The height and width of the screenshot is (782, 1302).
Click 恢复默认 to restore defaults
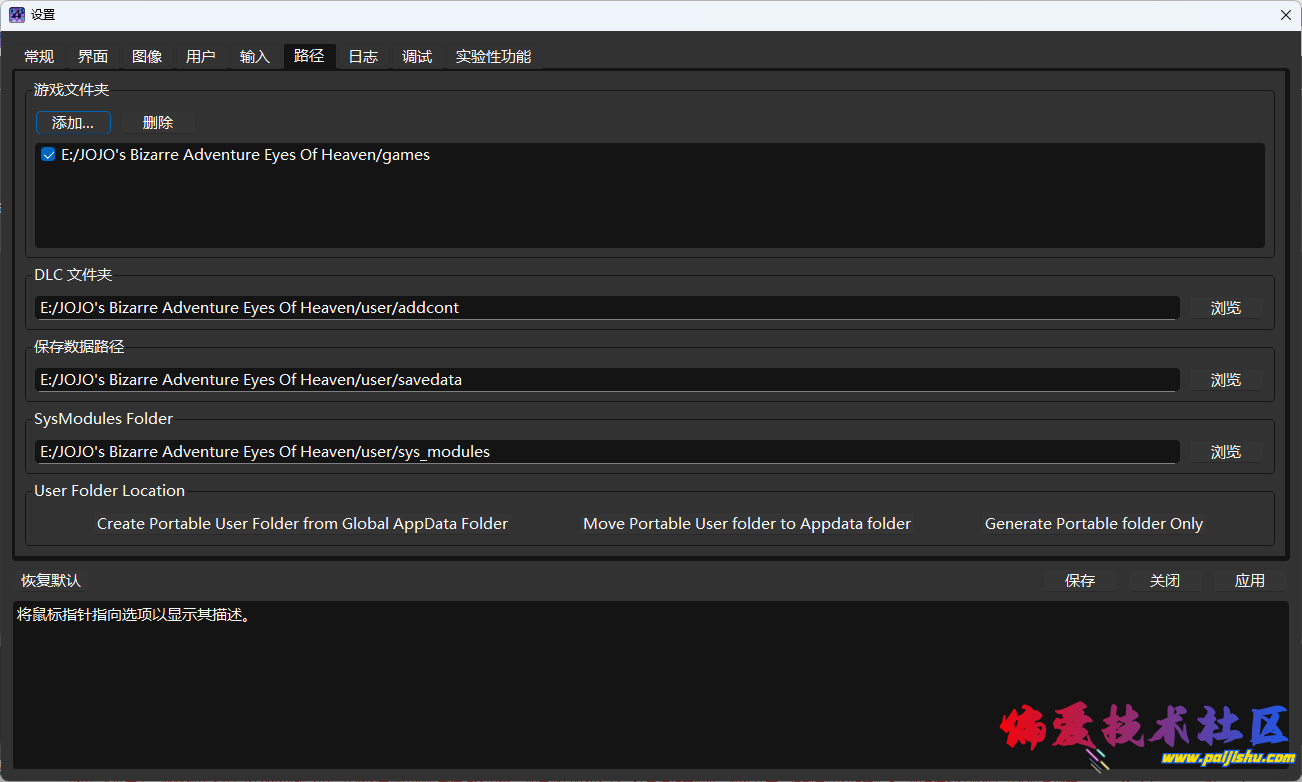pos(51,581)
